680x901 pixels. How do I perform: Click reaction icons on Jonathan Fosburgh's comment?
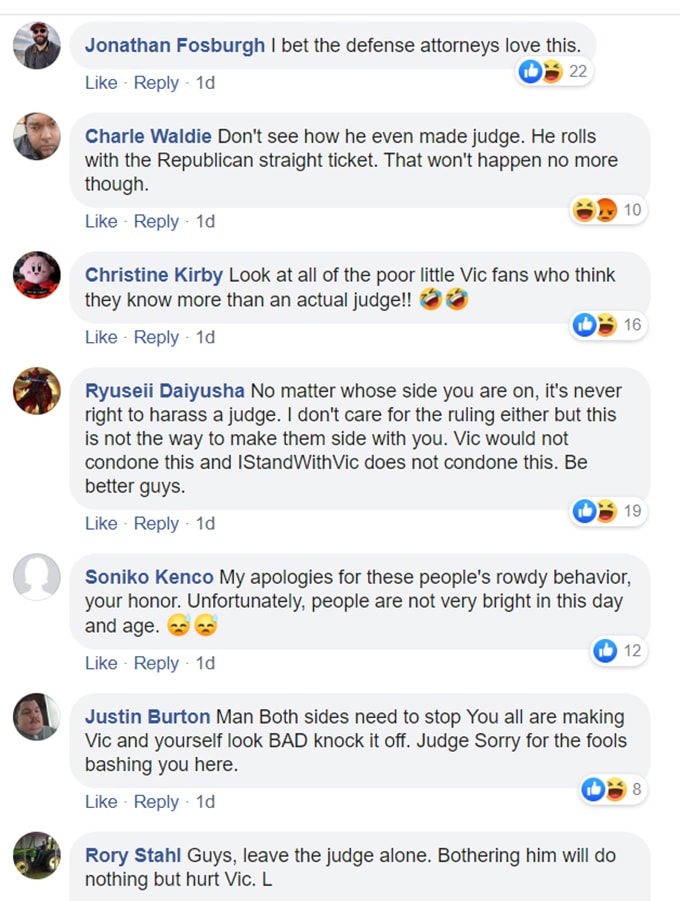click(540, 71)
